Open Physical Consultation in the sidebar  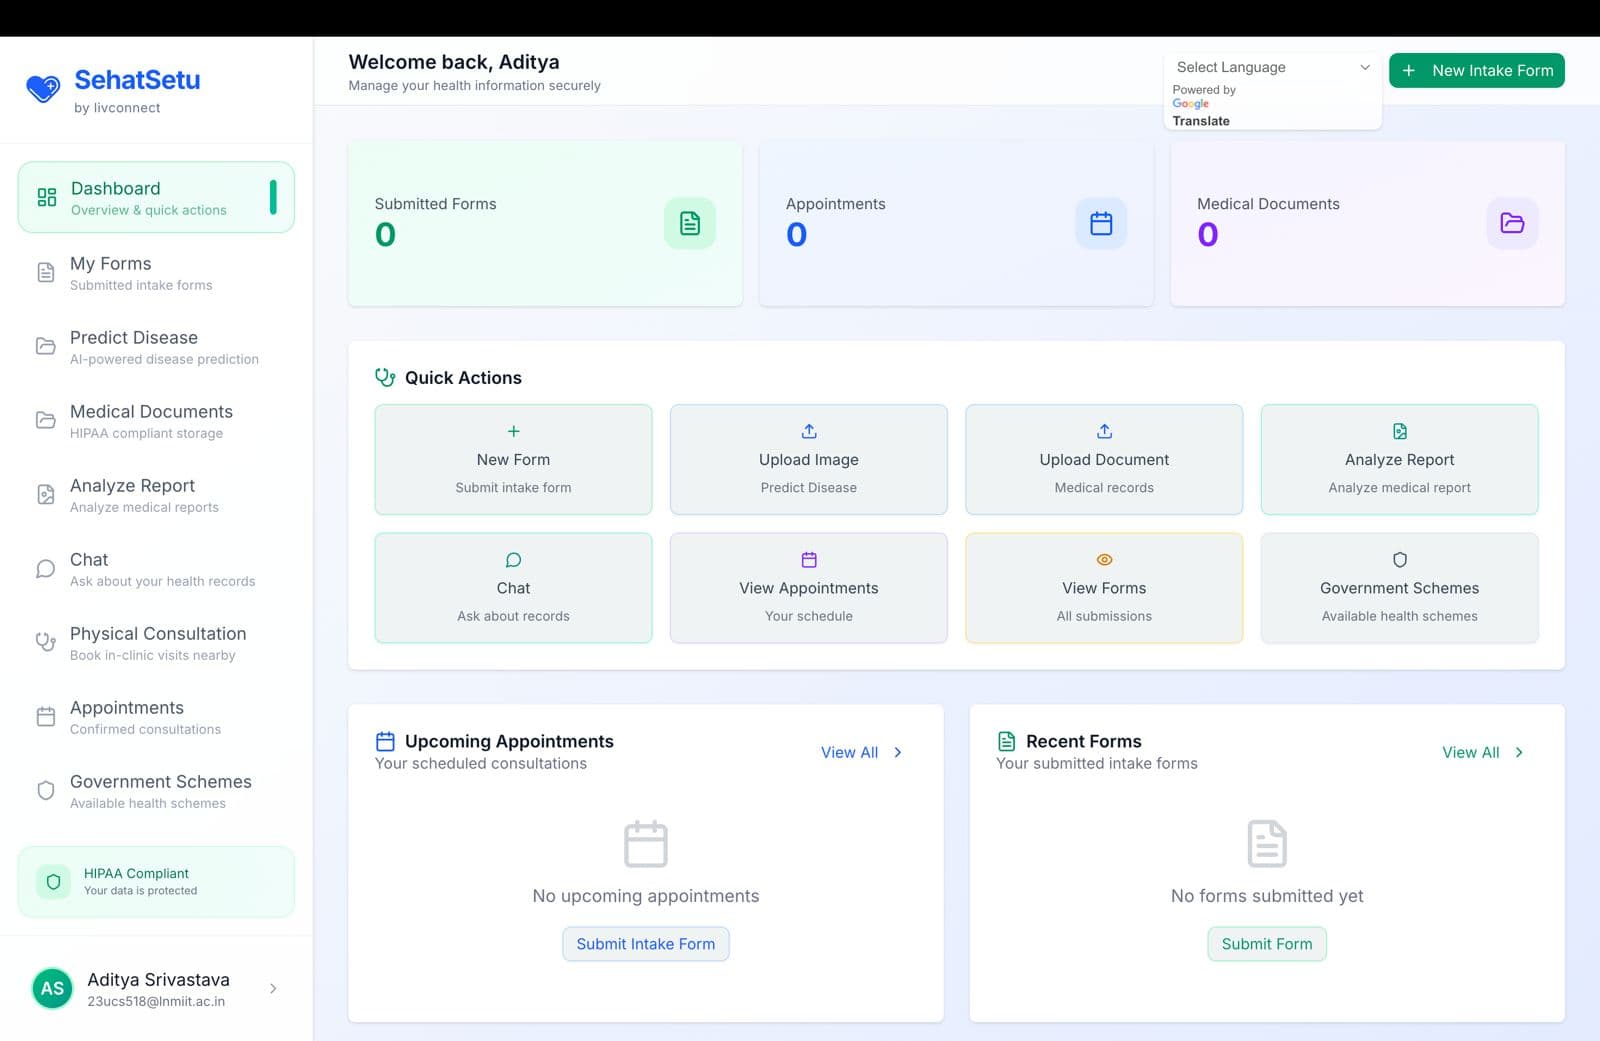(x=156, y=642)
